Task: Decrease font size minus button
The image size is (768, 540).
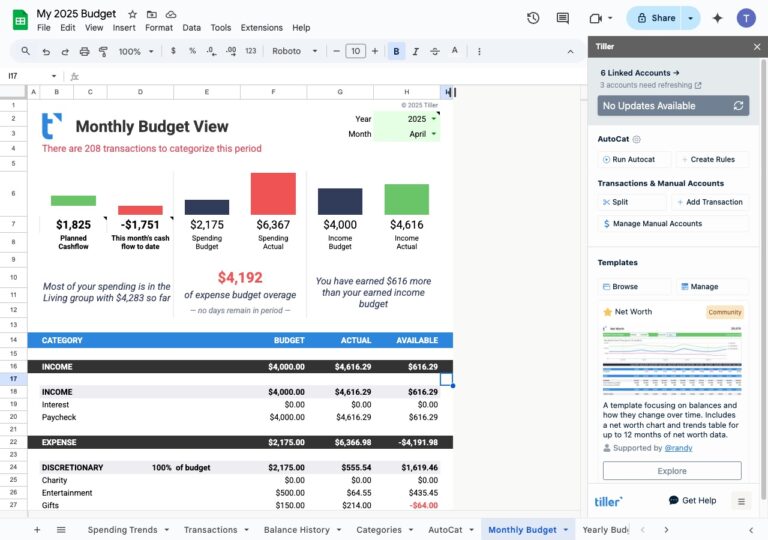Action: coord(336,51)
